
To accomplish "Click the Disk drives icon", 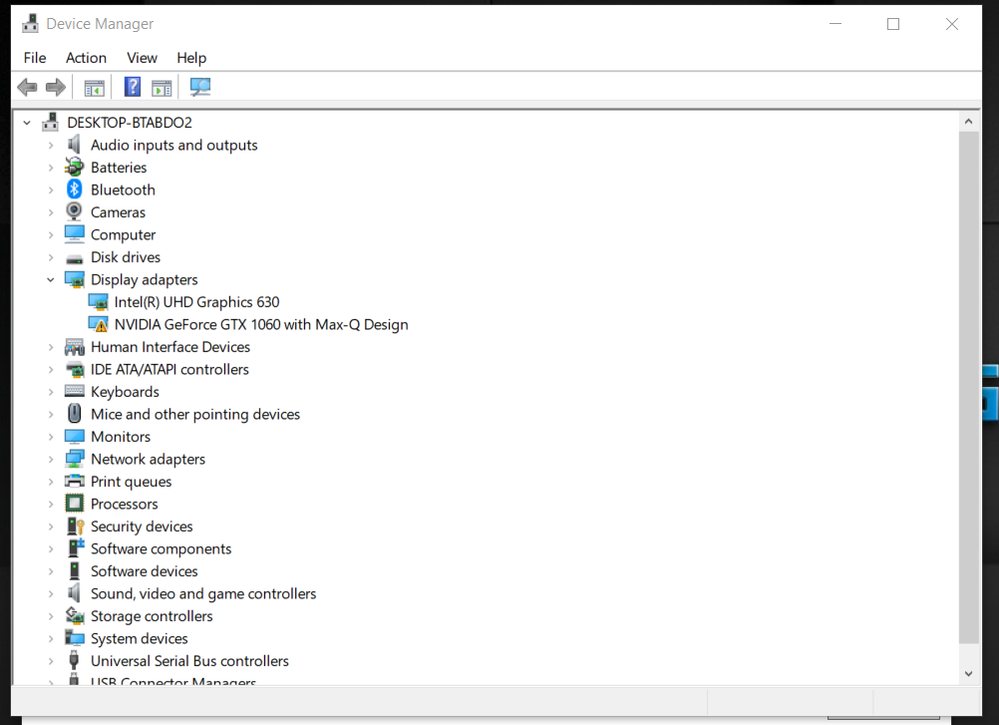I will pyautogui.click(x=75, y=258).
